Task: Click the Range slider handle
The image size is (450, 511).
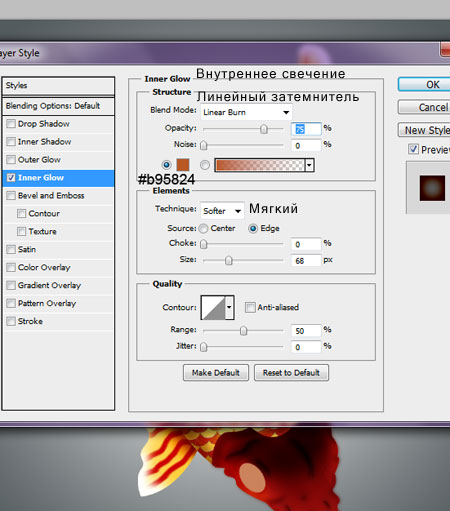Action: pos(243,331)
